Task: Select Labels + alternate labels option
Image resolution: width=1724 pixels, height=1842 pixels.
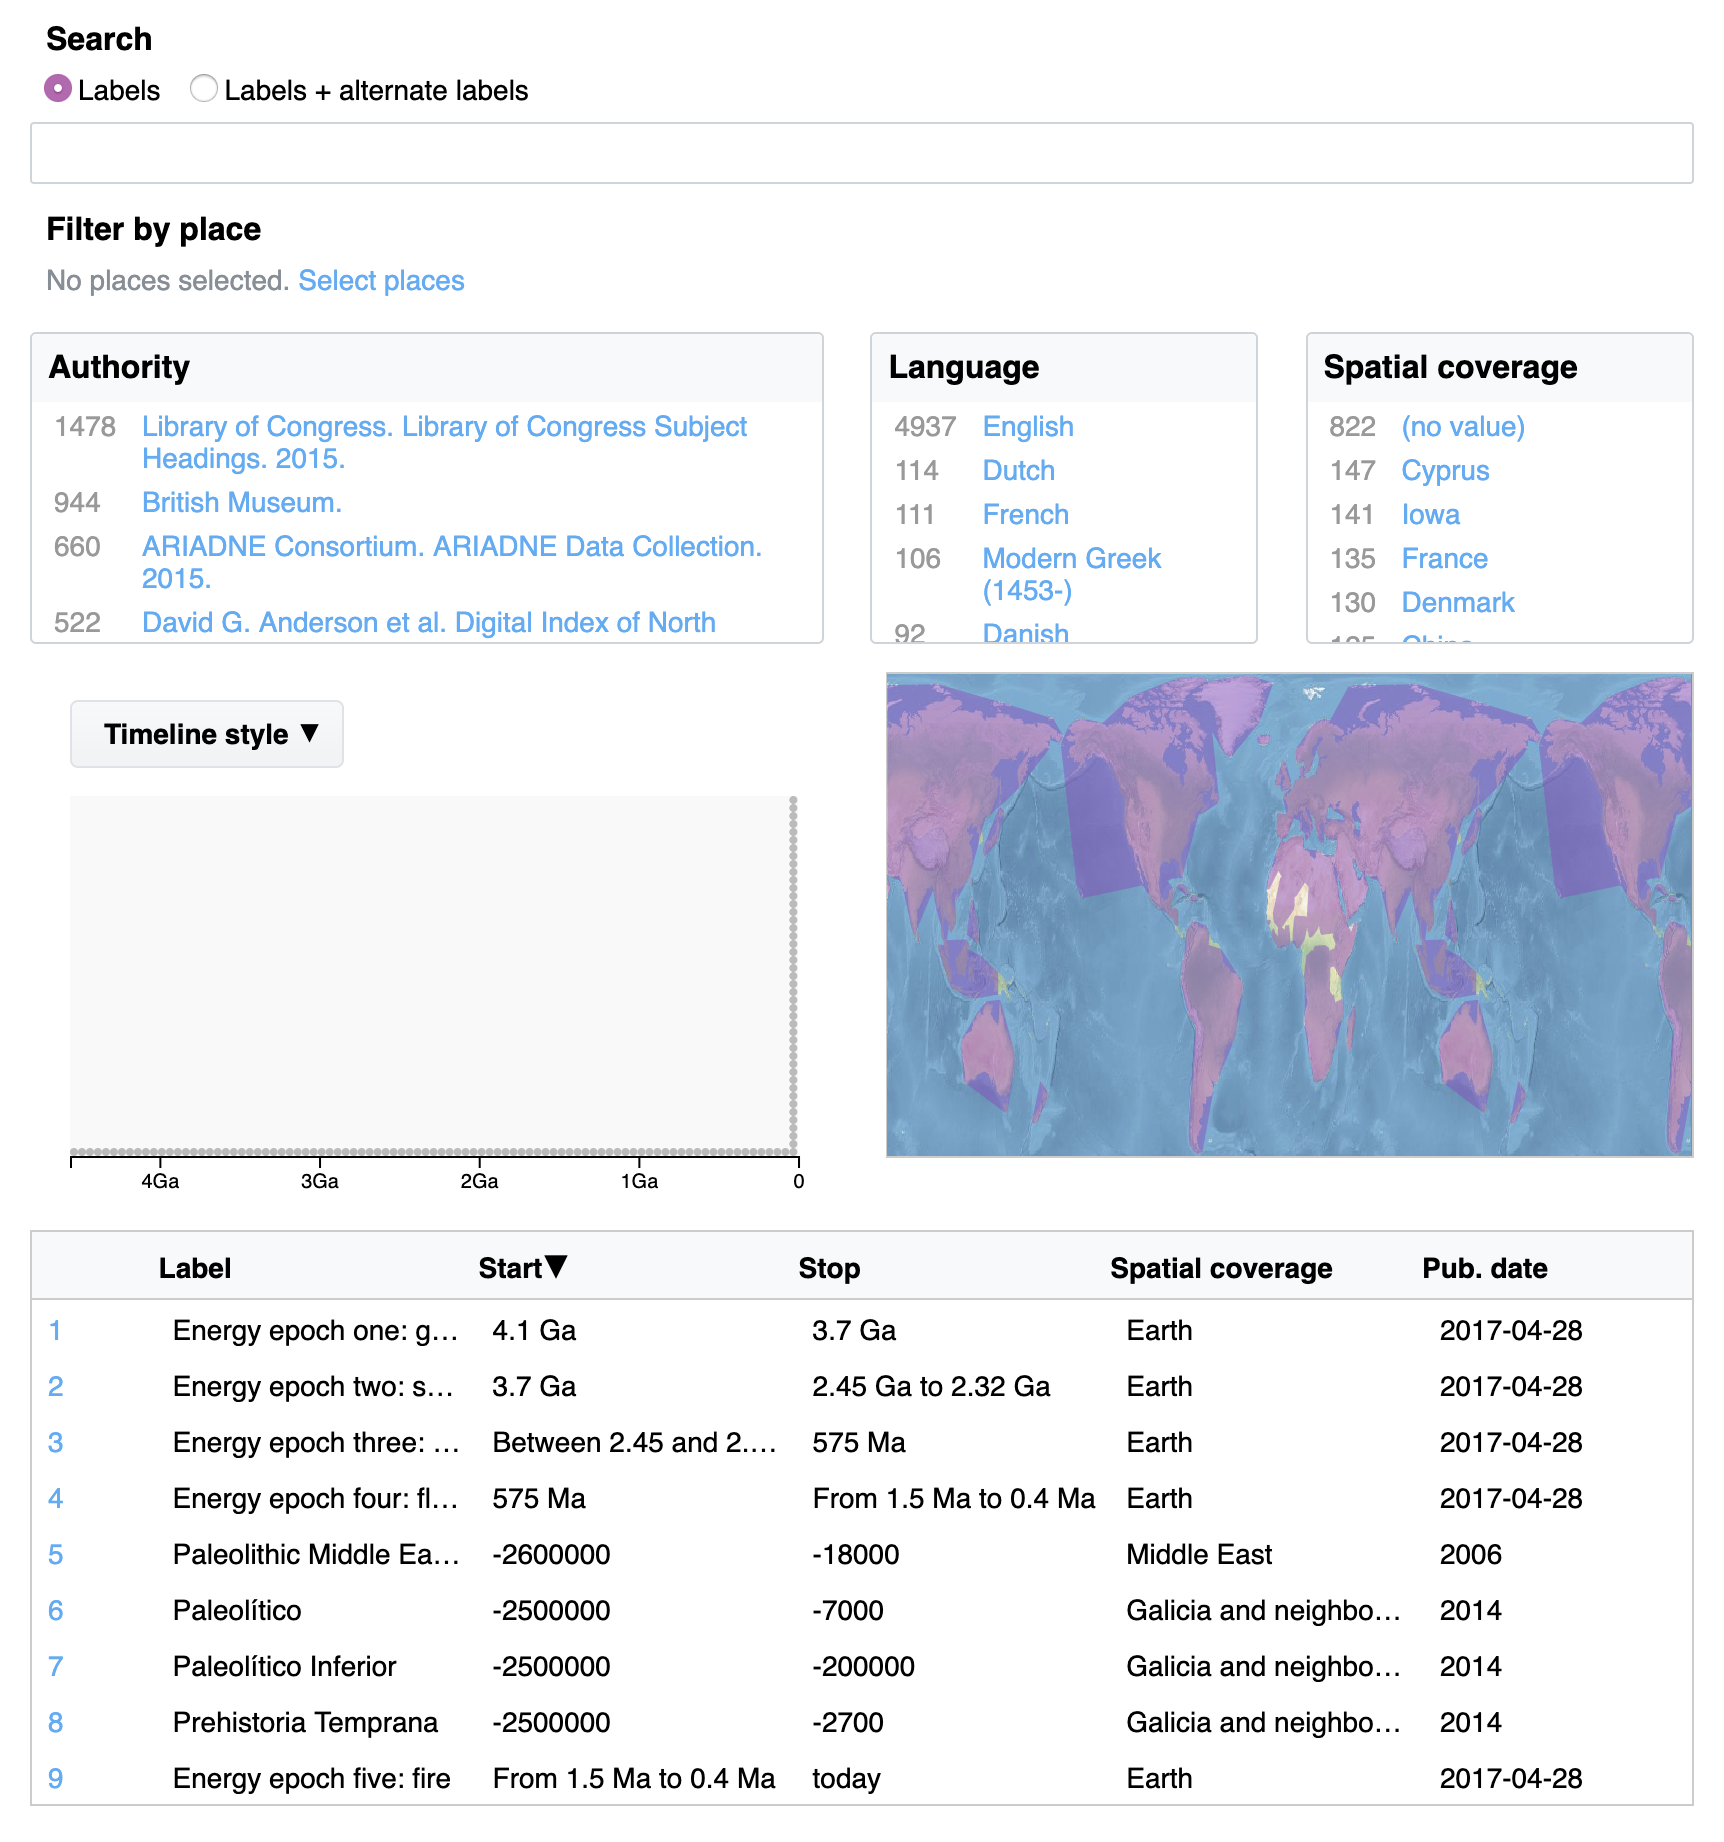Action: (x=204, y=89)
